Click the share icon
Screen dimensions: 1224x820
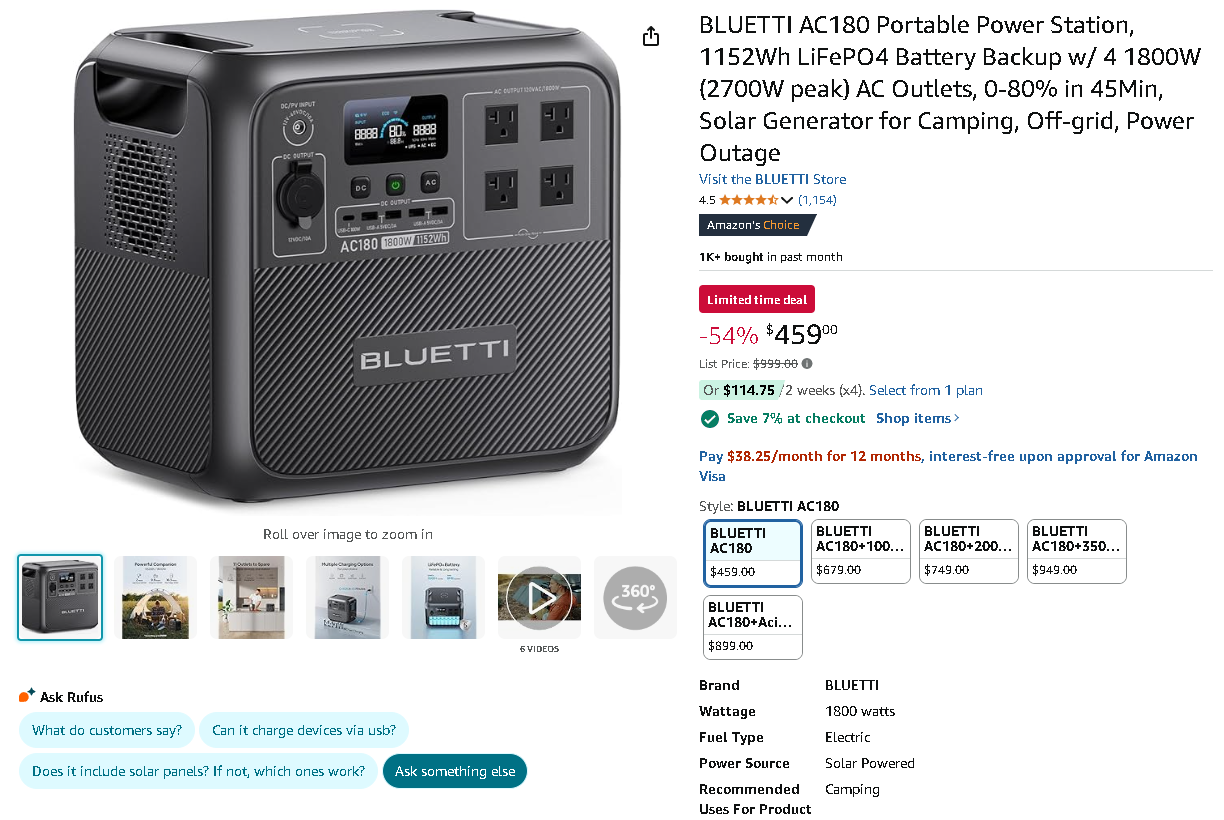pyautogui.click(x=651, y=34)
